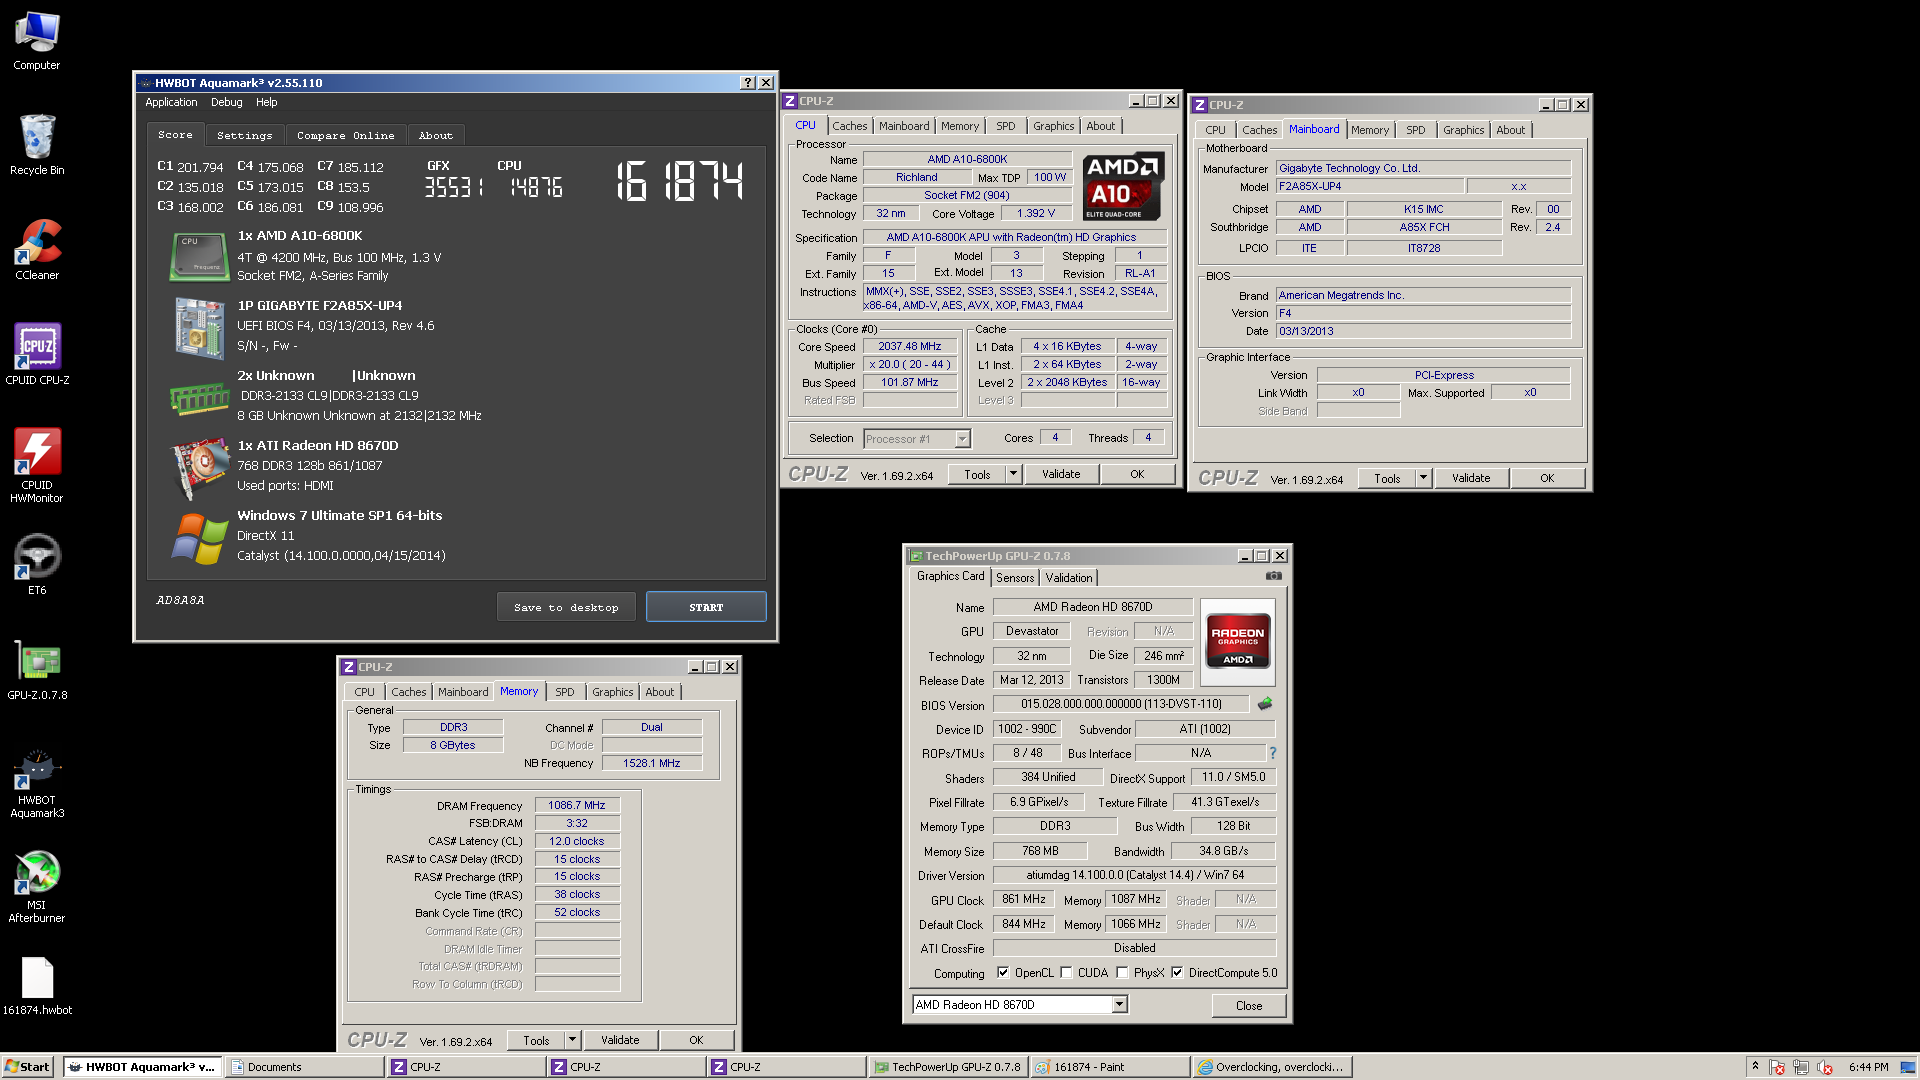Click the Windows logo icon in Aquamark
The height and width of the screenshot is (1080, 1920).
(200, 538)
